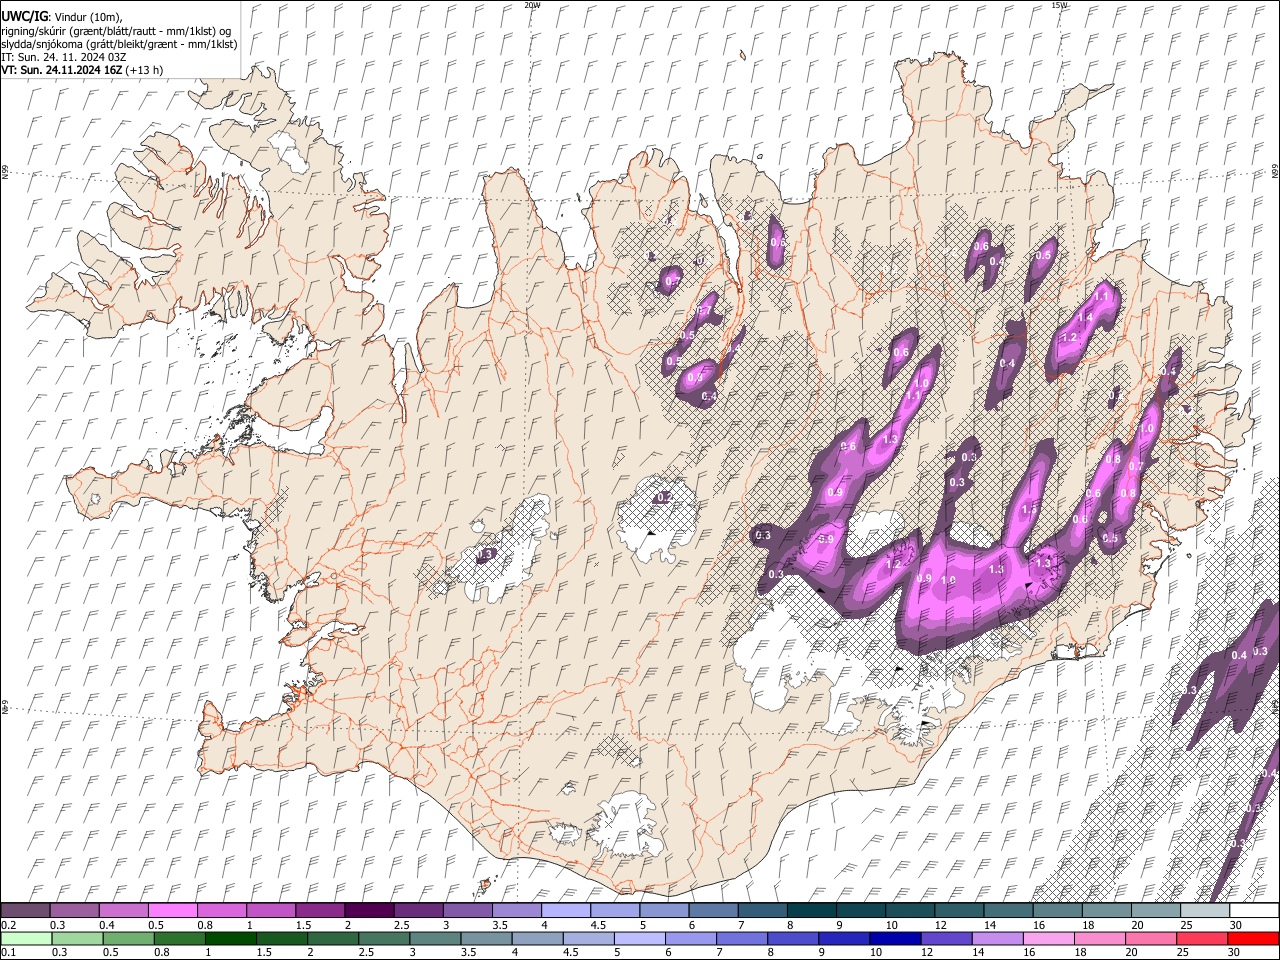Image resolution: width=1280 pixels, height=960 pixels.
Task: Select snow legend swatch between 2 and 2.5
Action: point(369,911)
